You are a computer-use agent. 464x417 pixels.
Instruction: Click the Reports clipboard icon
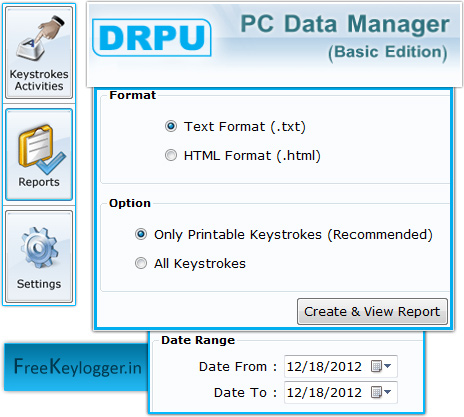click(42, 149)
